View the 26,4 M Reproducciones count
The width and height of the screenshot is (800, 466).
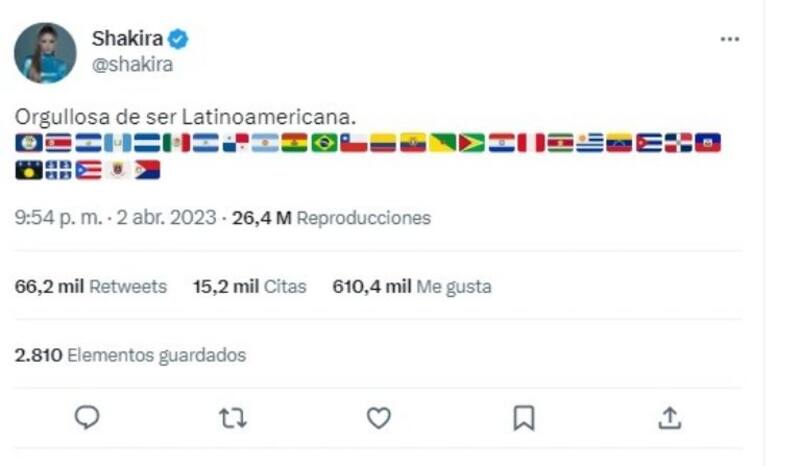click(331, 217)
